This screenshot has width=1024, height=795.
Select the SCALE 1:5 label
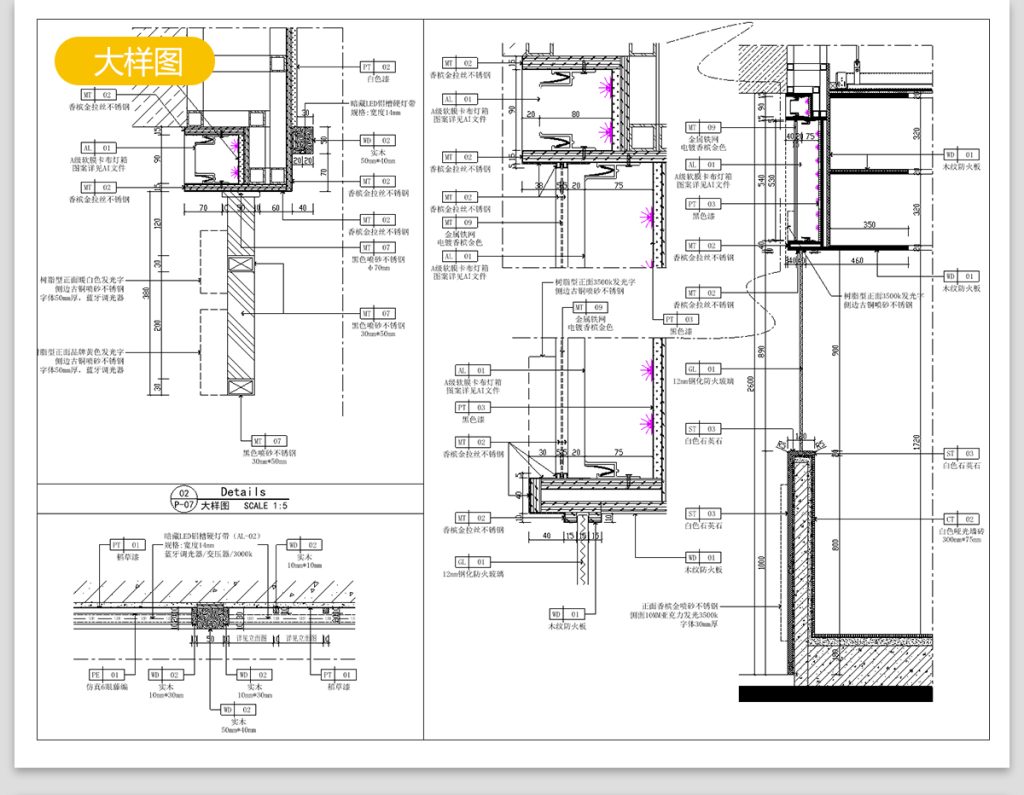click(265, 506)
